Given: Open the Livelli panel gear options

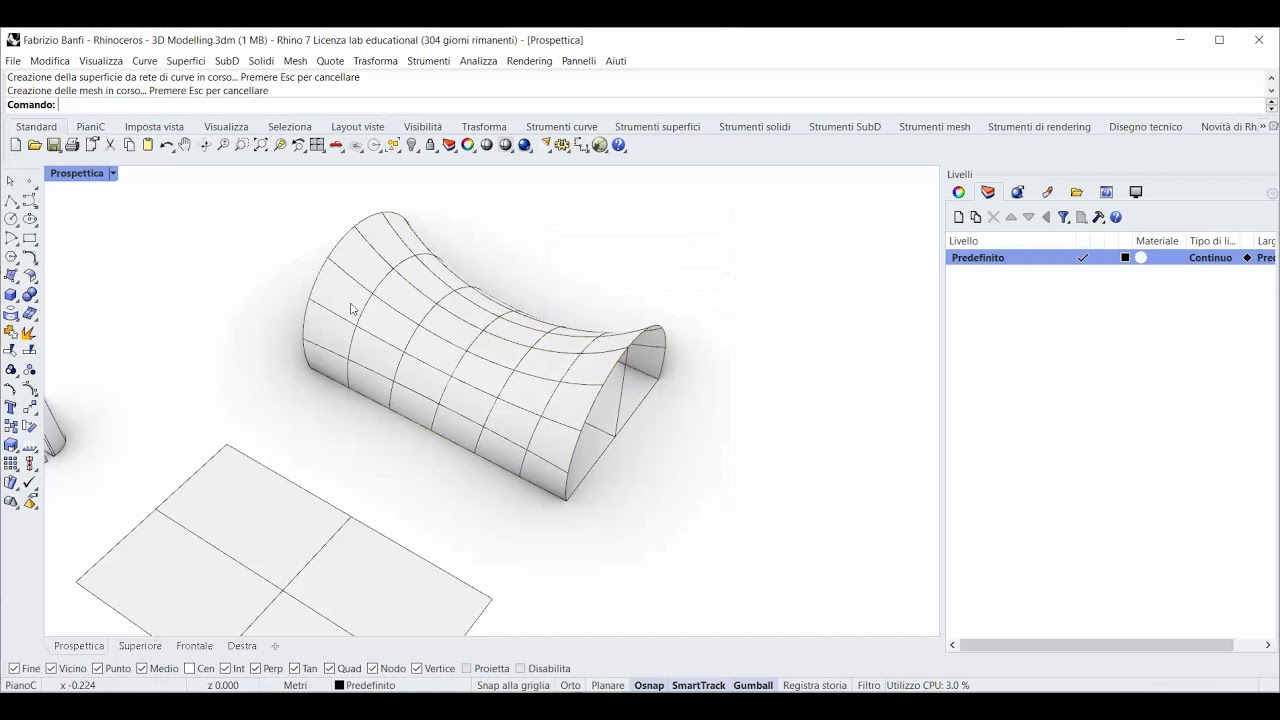Looking at the screenshot, I should (1272, 193).
